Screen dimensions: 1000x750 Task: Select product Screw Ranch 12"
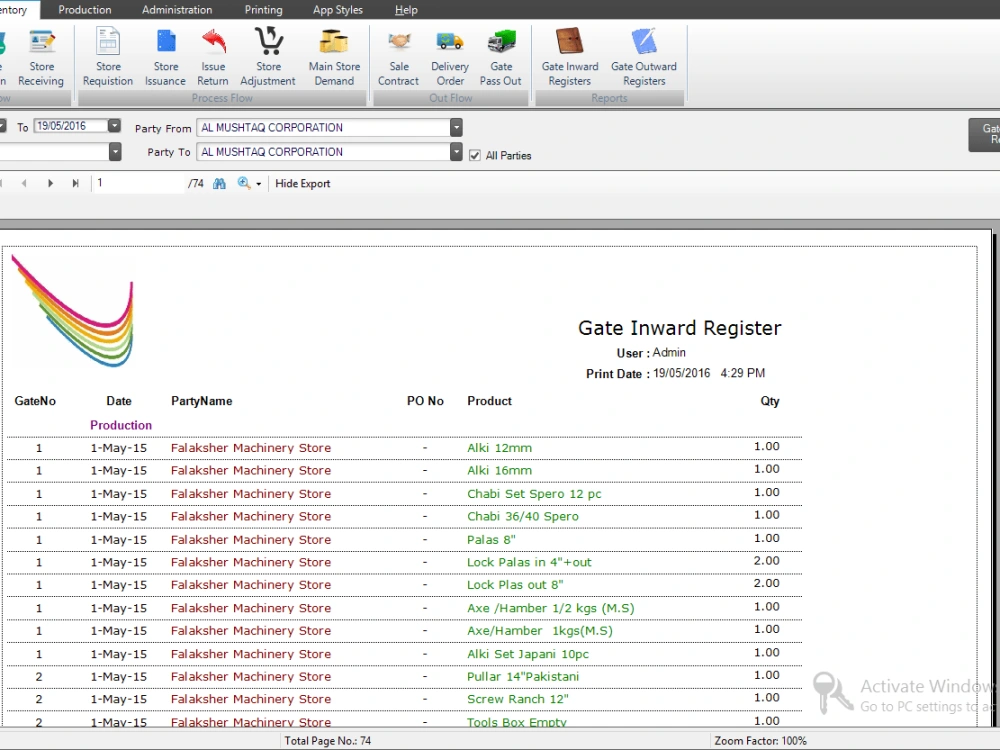tap(517, 699)
